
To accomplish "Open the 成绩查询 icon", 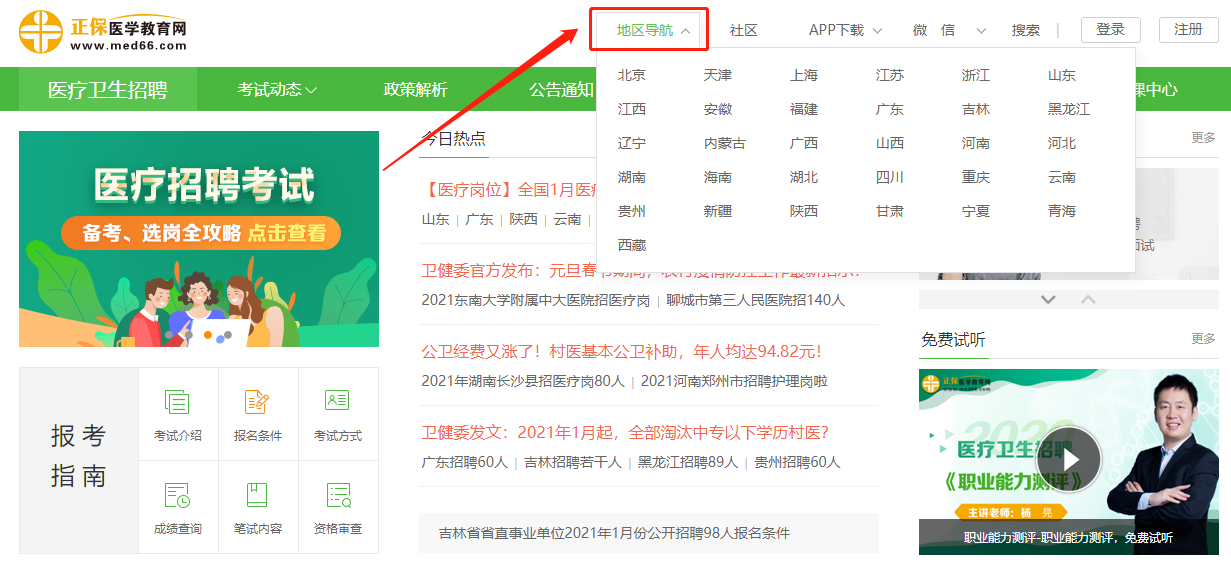I will [x=178, y=495].
